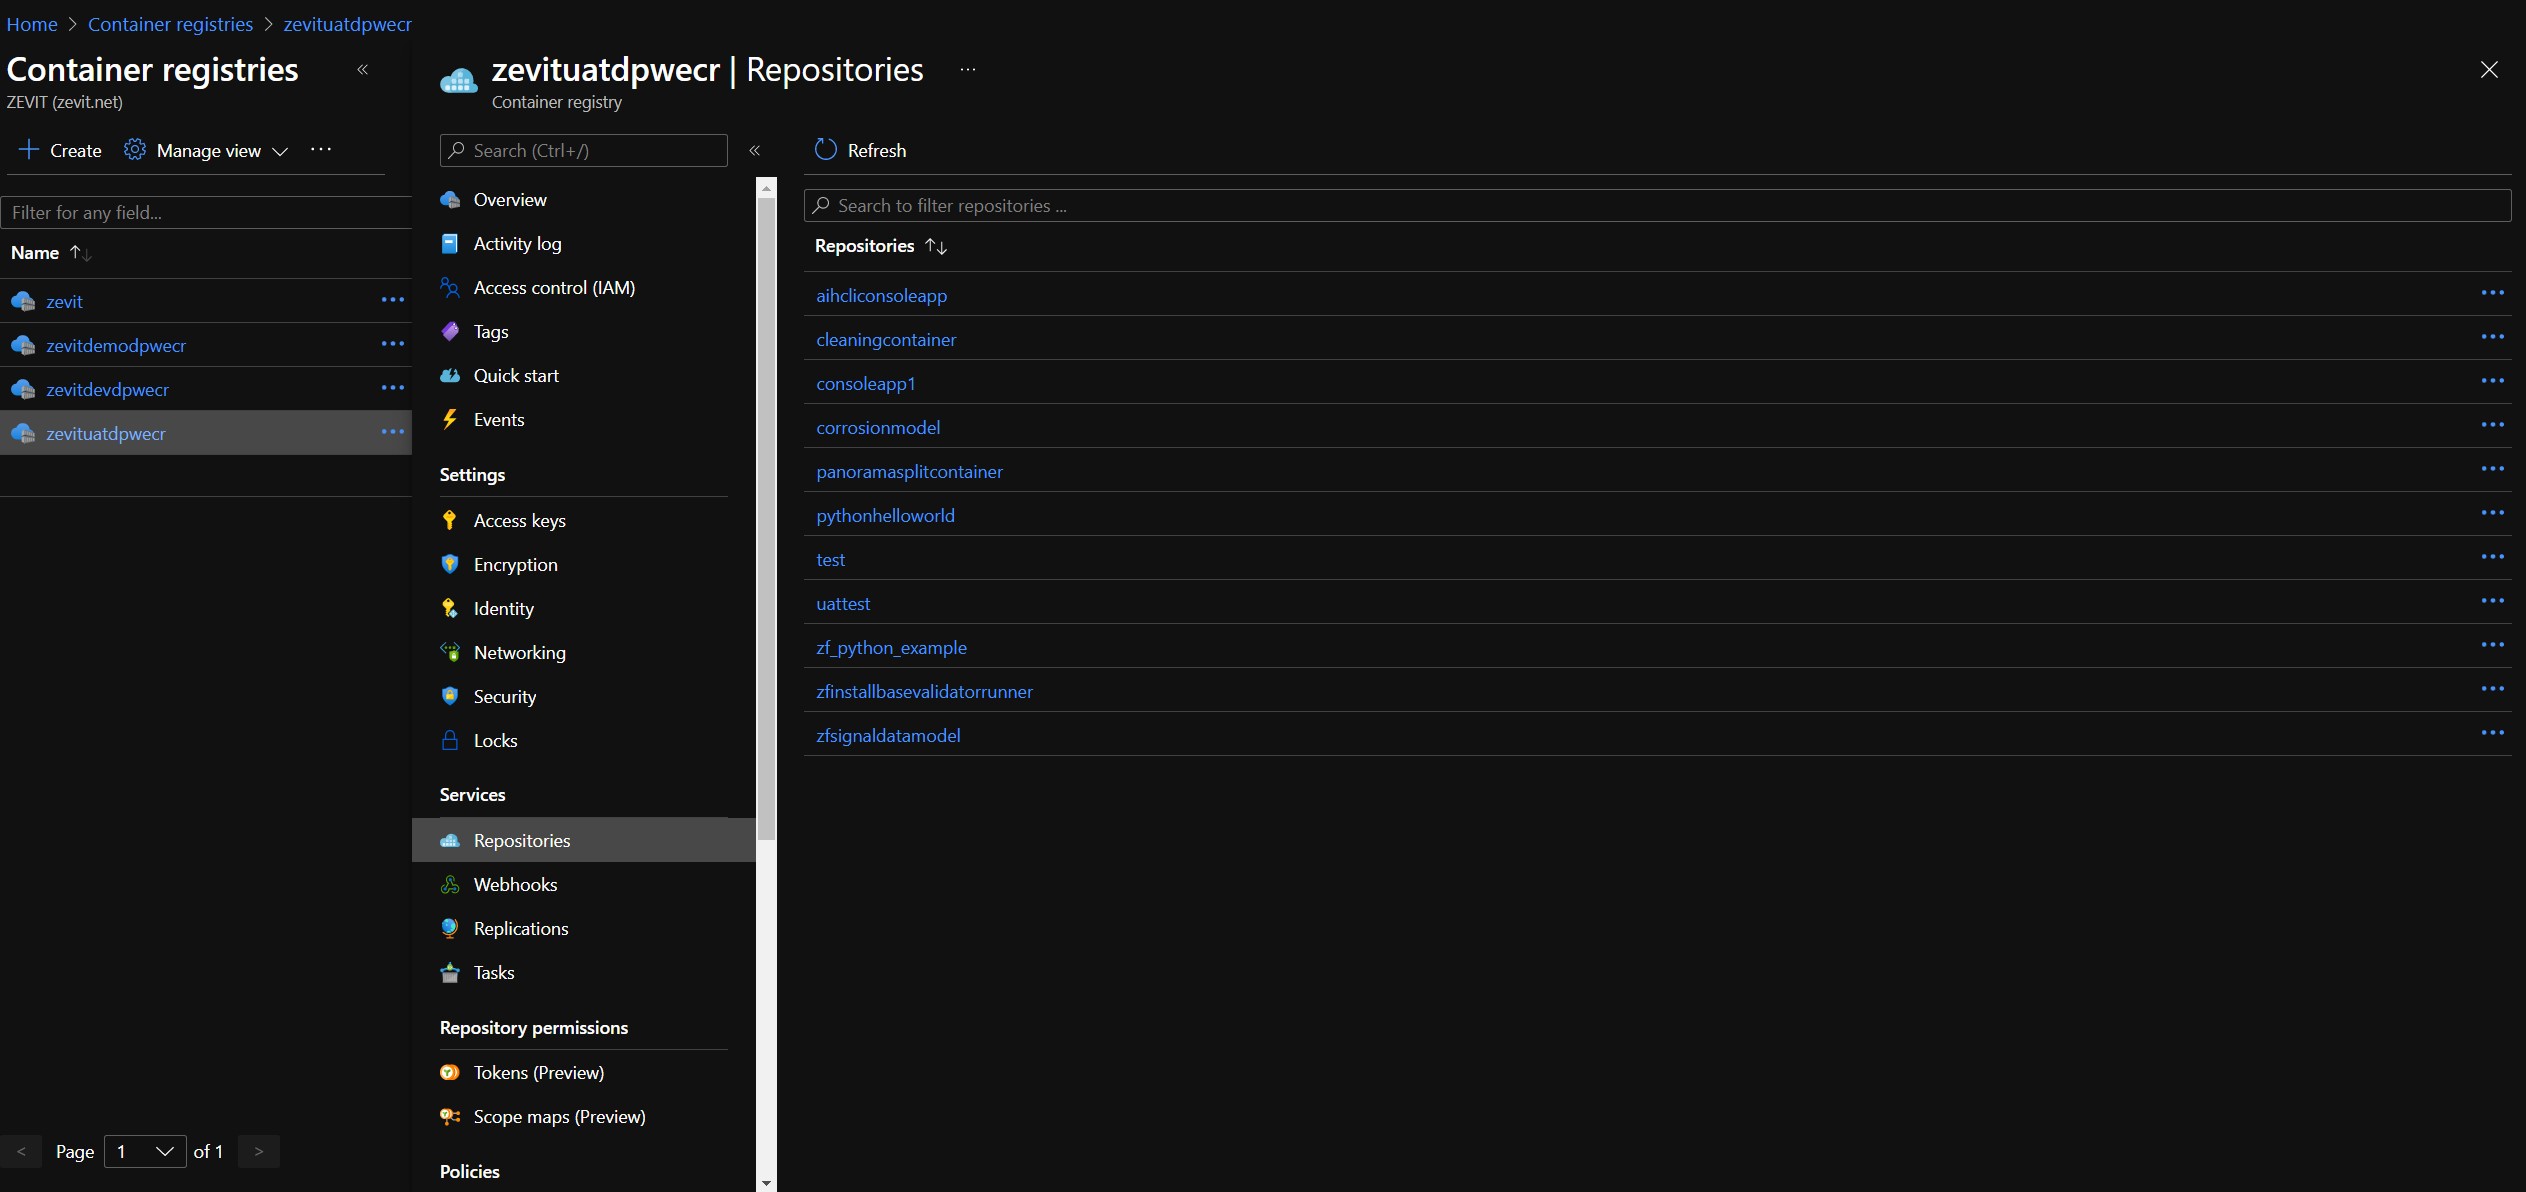This screenshot has height=1192, width=2526.
Task: Click the Refresh circular arrow icon
Action: 825,150
